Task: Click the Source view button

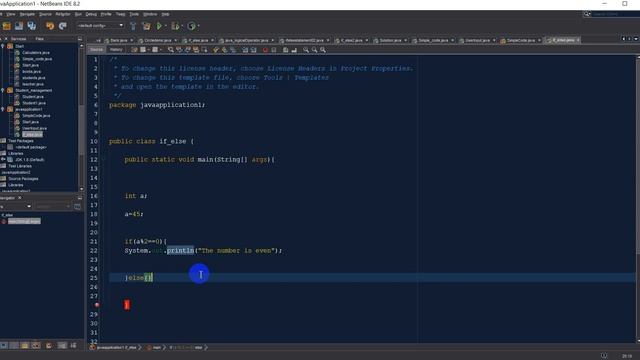Action: (x=97, y=50)
